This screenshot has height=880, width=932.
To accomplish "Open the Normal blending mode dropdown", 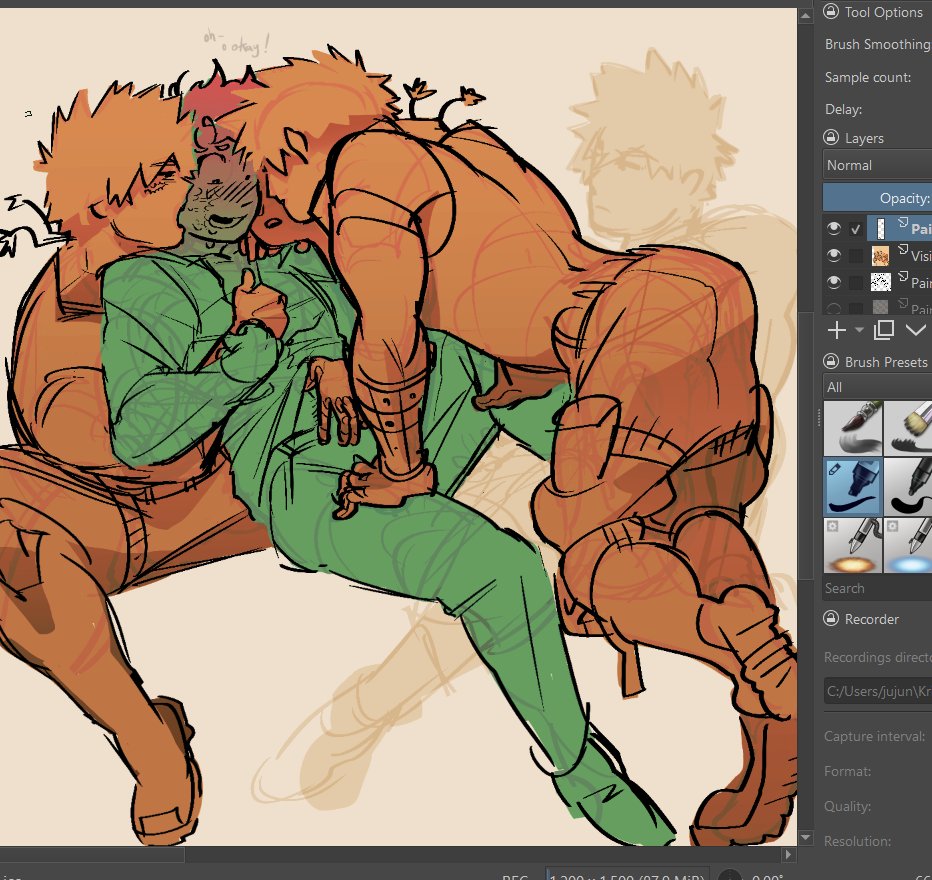I will pos(878,165).
